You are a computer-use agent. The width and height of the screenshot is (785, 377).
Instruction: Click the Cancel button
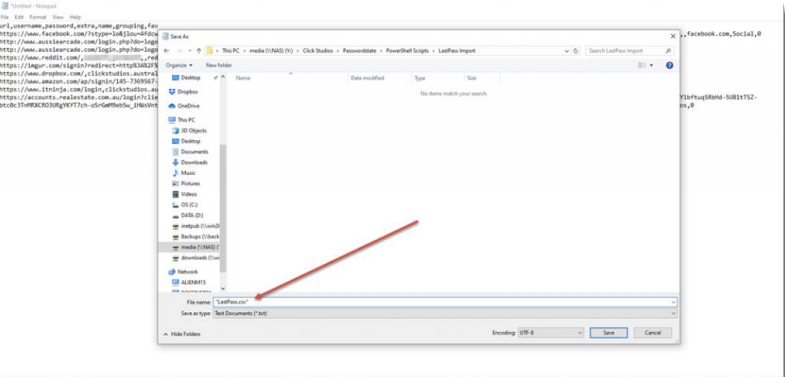point(653,333)
